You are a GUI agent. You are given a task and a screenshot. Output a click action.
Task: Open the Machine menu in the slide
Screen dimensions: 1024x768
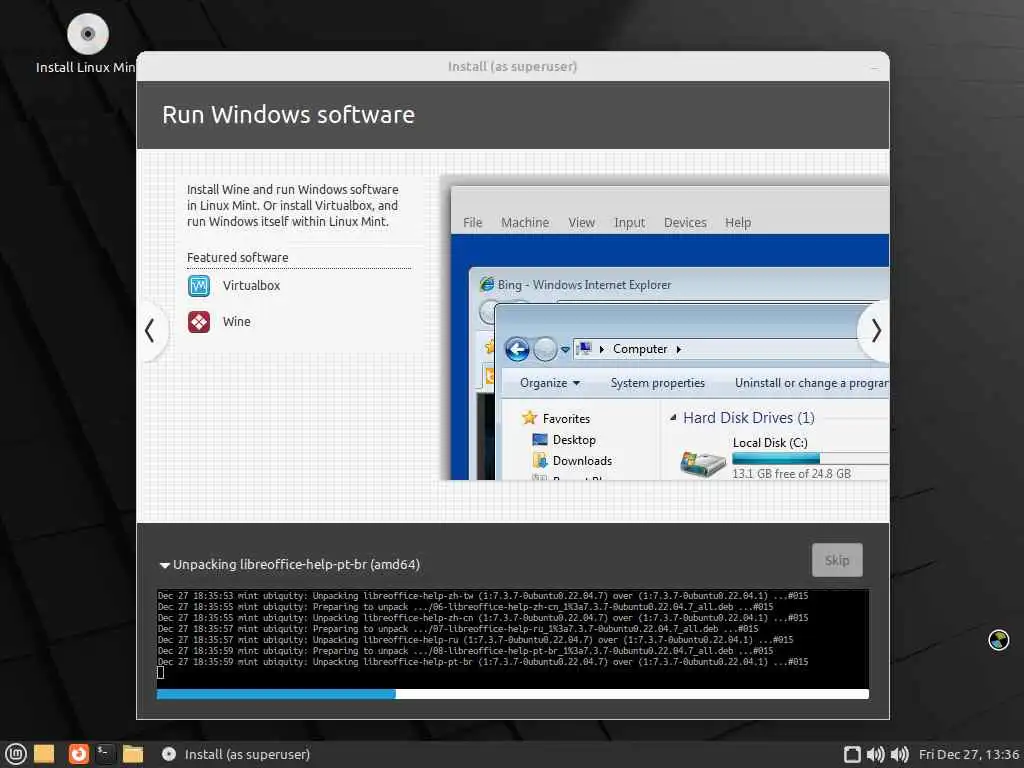[x=525, y=223]
